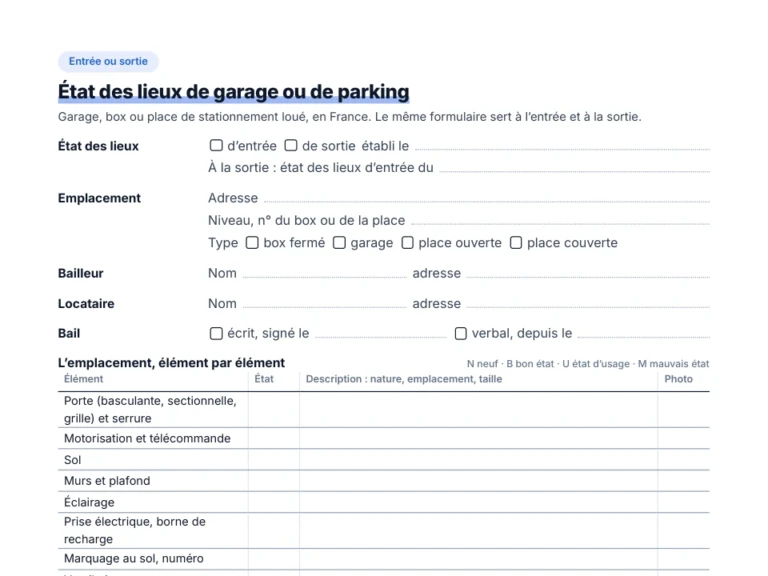Click the "Bail" section label
The width and height of the screenshot is (768, 576).
(69, 334)
